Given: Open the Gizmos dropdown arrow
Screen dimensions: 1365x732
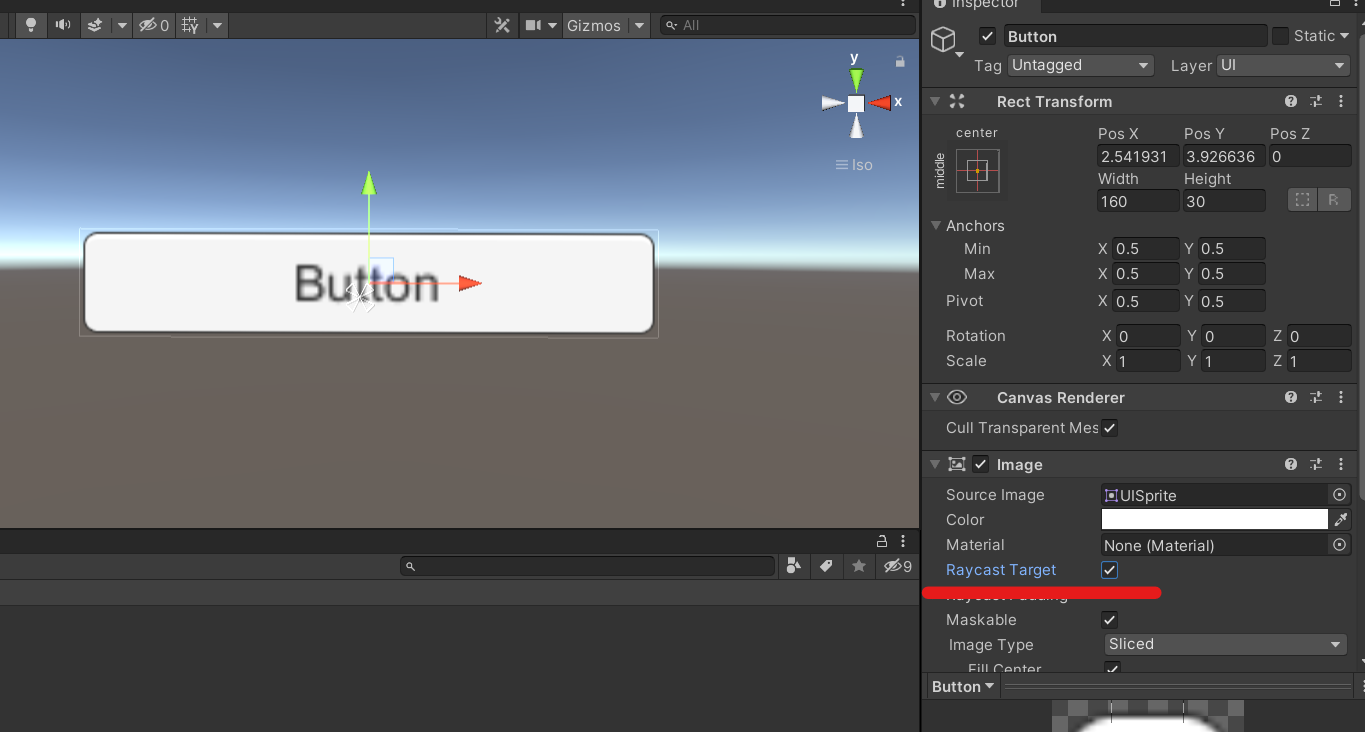Looking at the screenshot, I should coord(639,25).
